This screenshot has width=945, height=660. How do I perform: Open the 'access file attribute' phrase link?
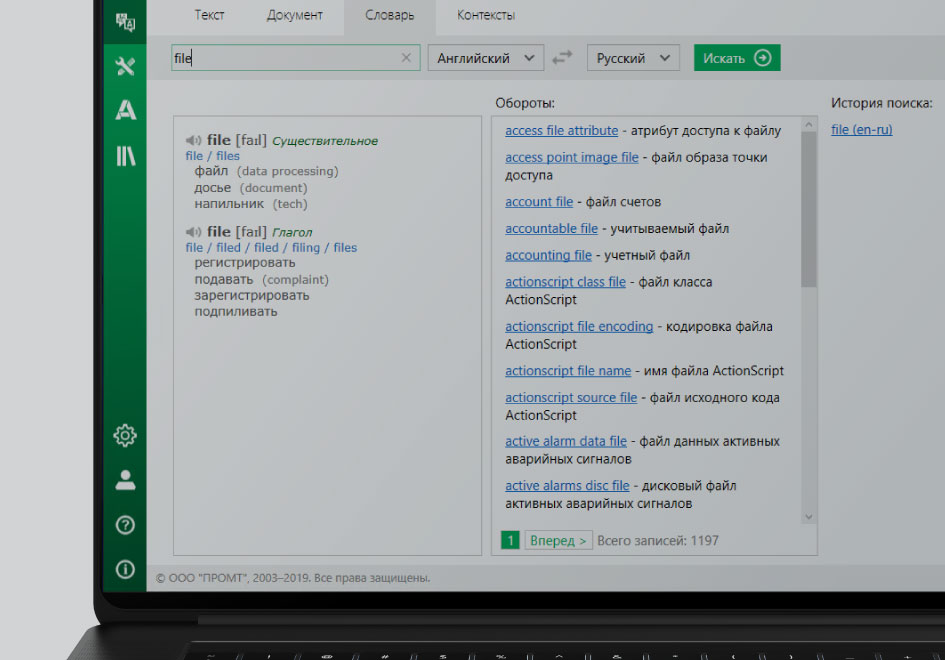click(x=561, y=131)
